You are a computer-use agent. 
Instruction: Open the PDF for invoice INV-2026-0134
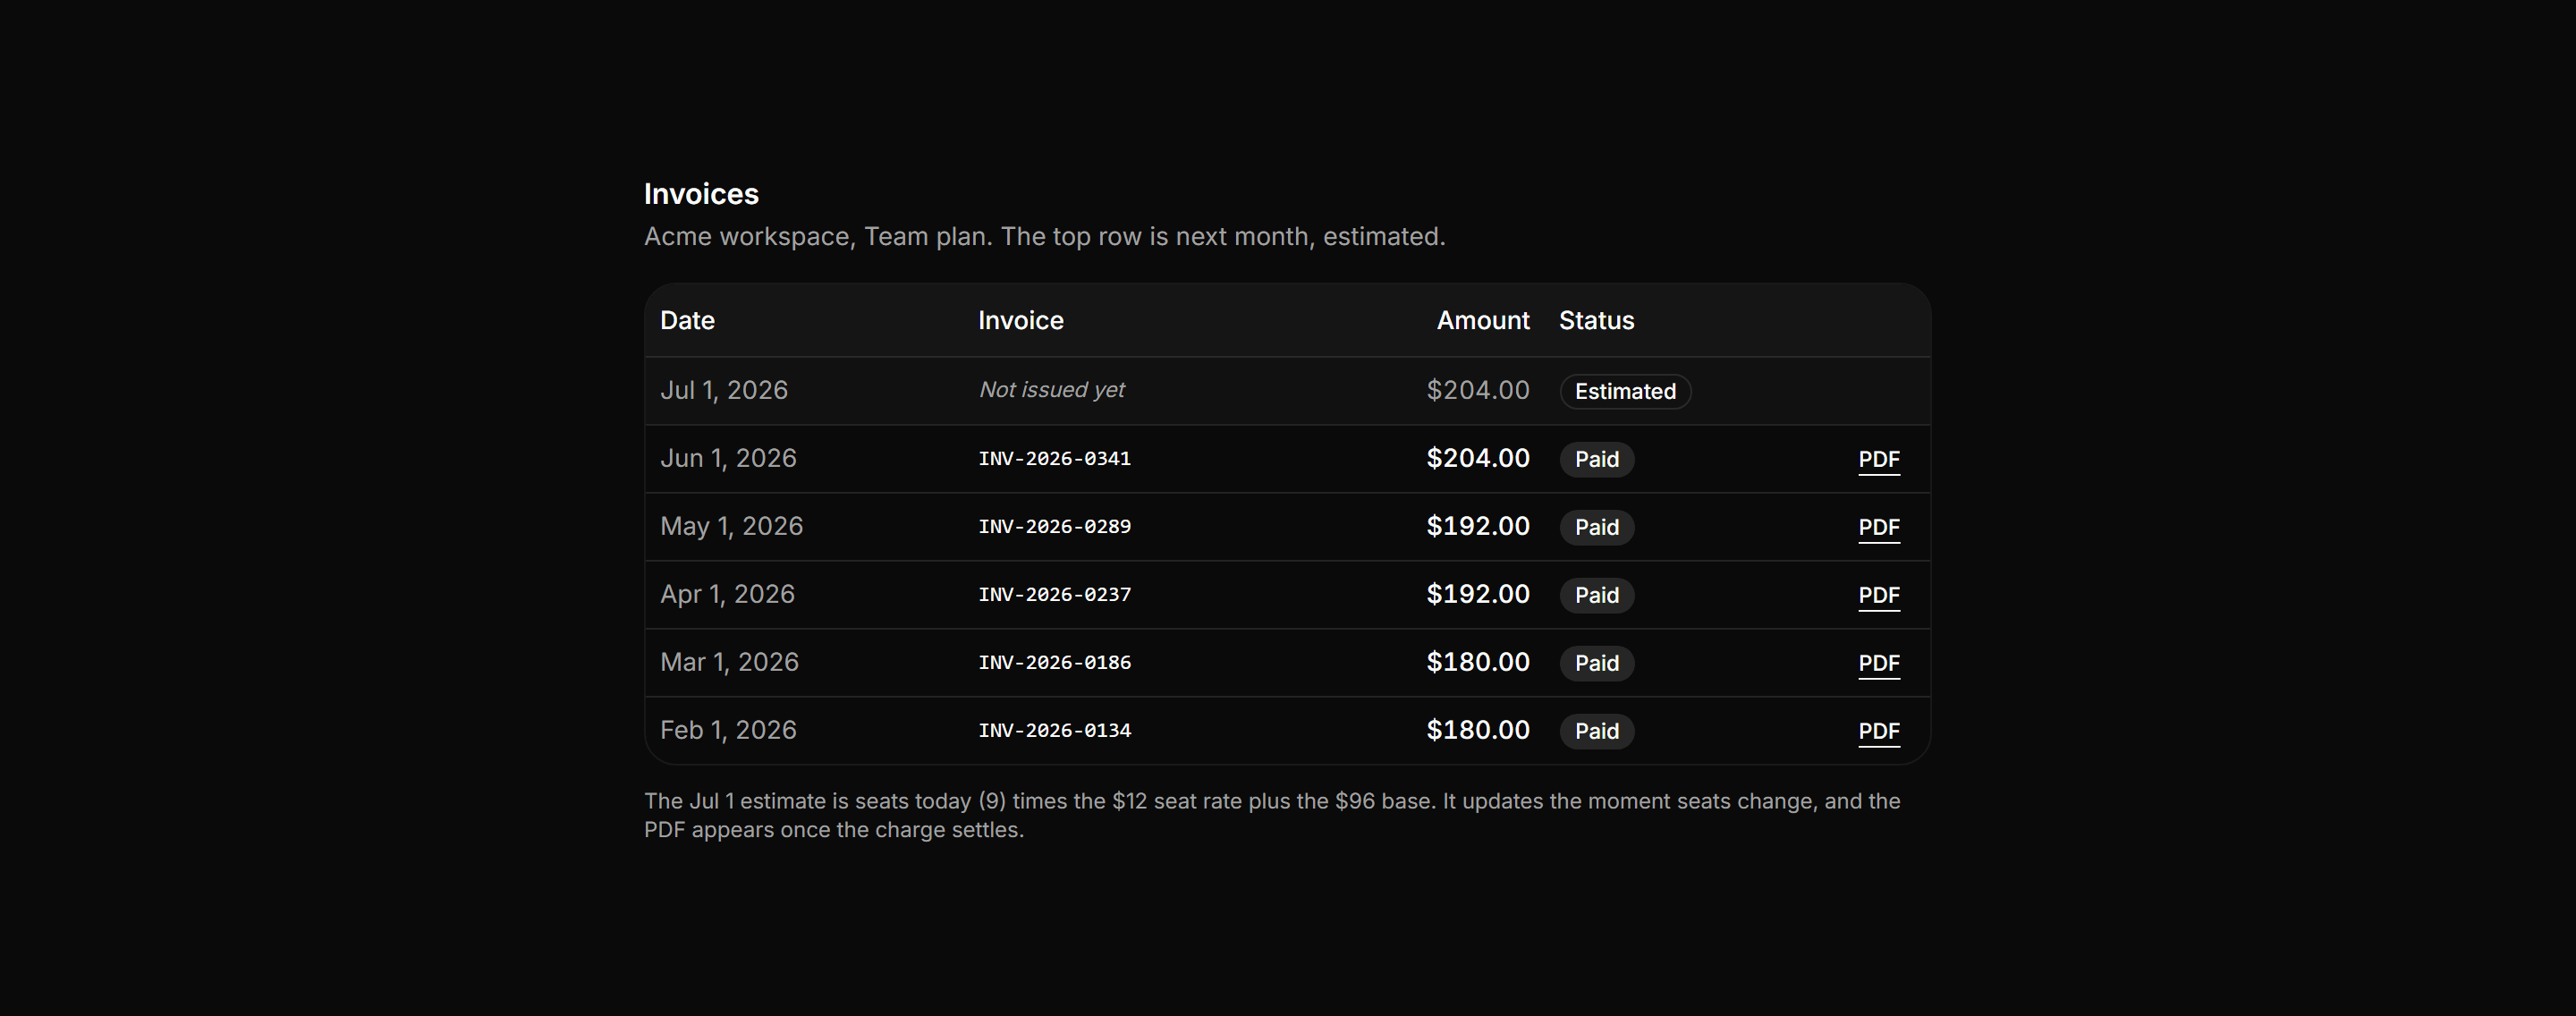pyautogui.click(x=1879, y=731)
